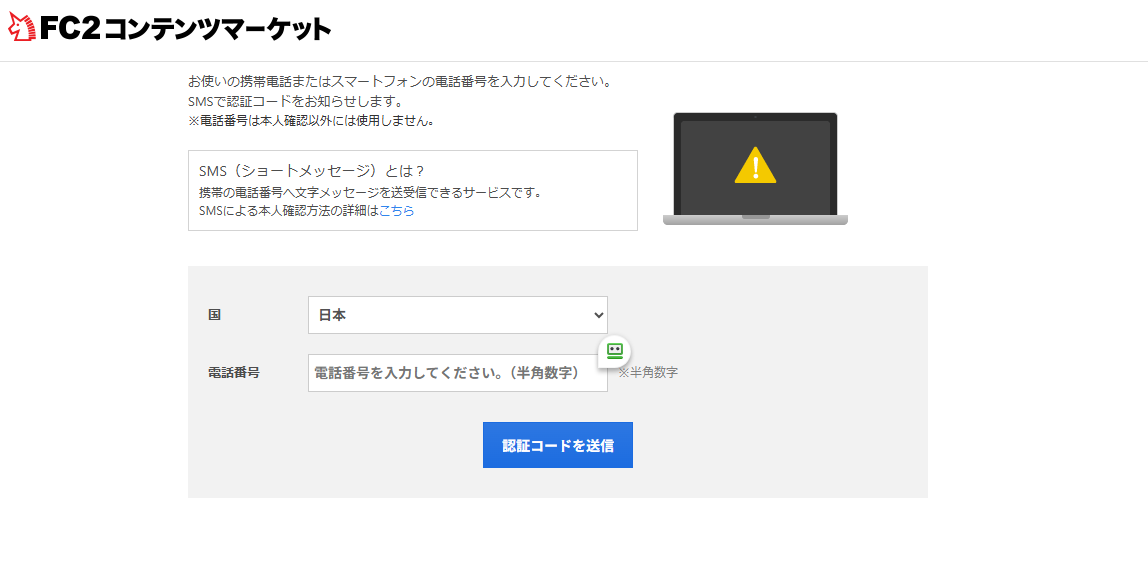Click the FC2コンテンツマーケット logo text

tap(185, 30)
